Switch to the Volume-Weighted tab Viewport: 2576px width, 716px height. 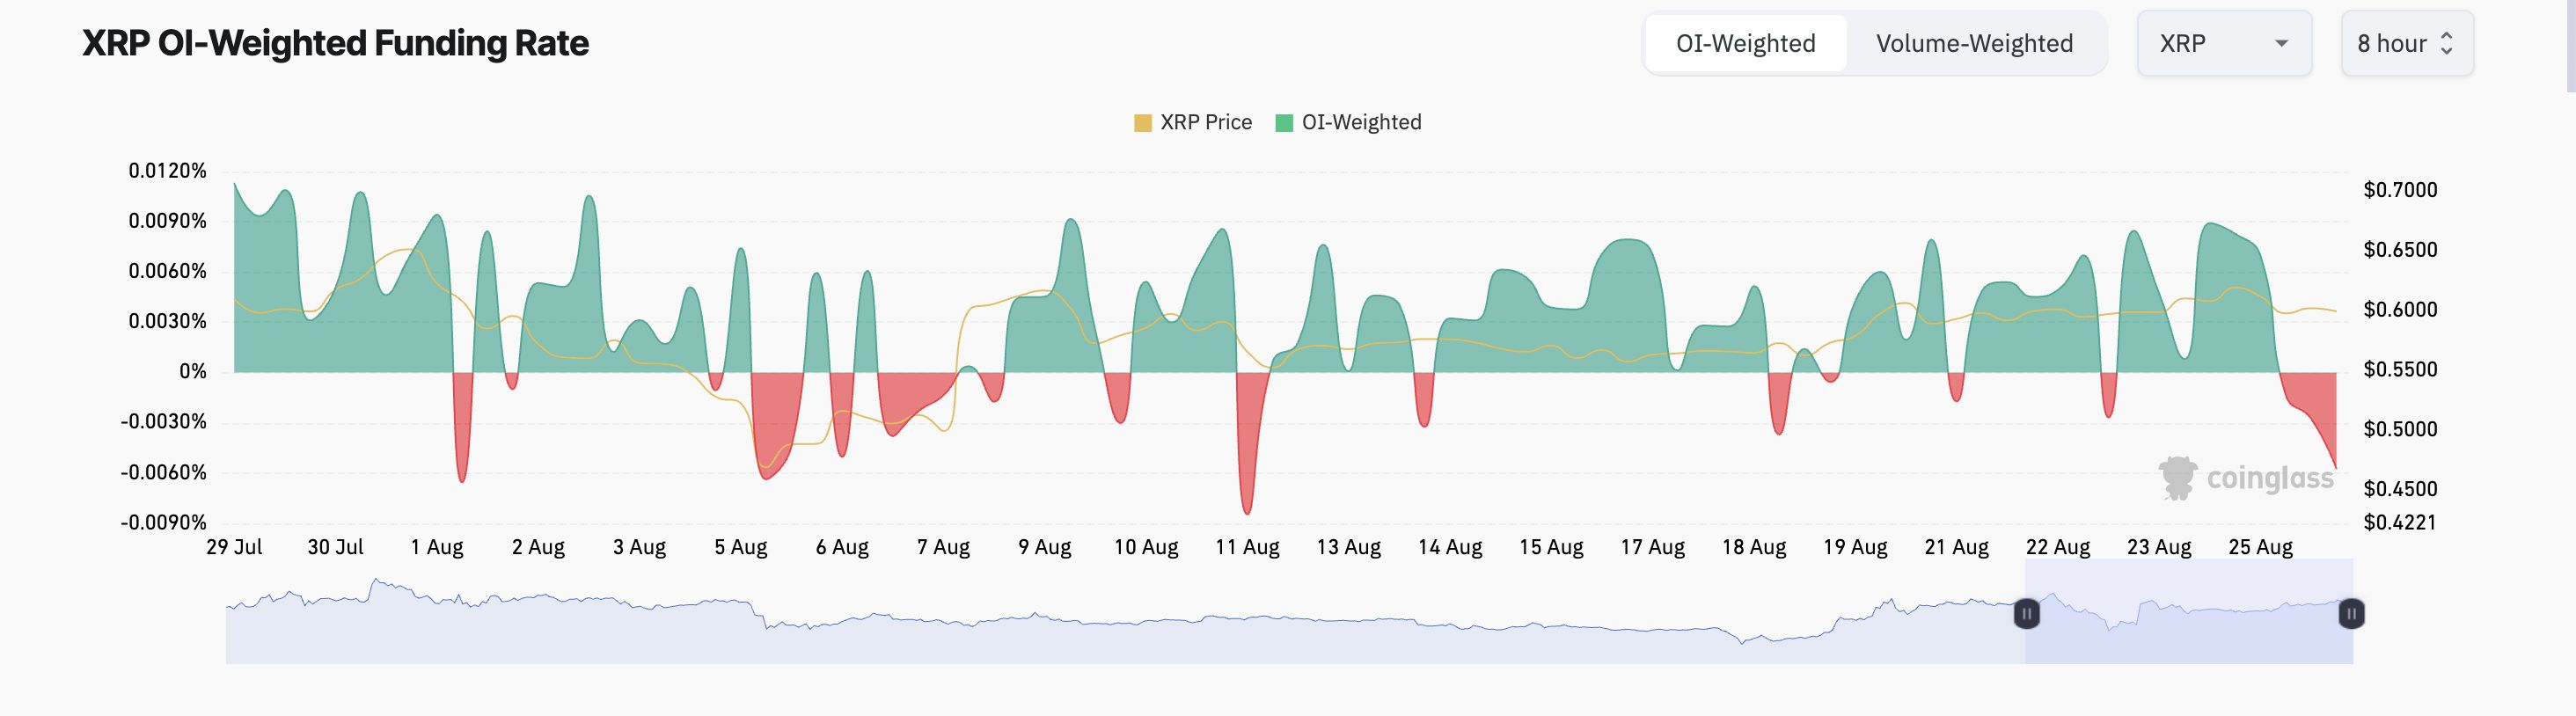pyautogui.click(x=1974, y=44)
